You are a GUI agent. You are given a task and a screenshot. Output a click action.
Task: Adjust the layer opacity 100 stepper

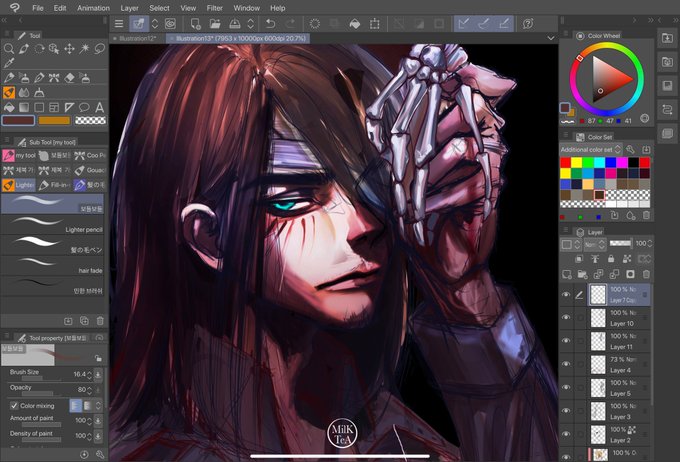(650, 244)
